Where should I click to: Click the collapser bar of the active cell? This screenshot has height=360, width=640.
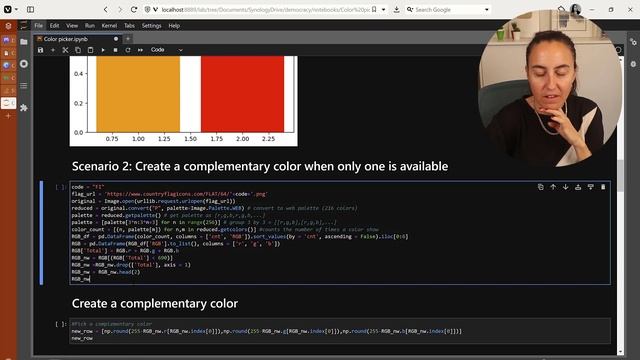[41, 233]
